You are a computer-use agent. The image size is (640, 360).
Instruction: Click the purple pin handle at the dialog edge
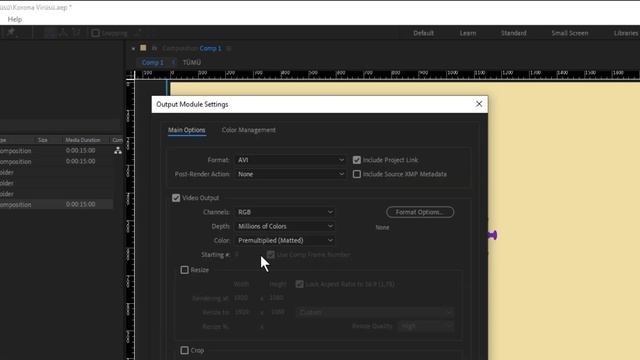(492, 235)
